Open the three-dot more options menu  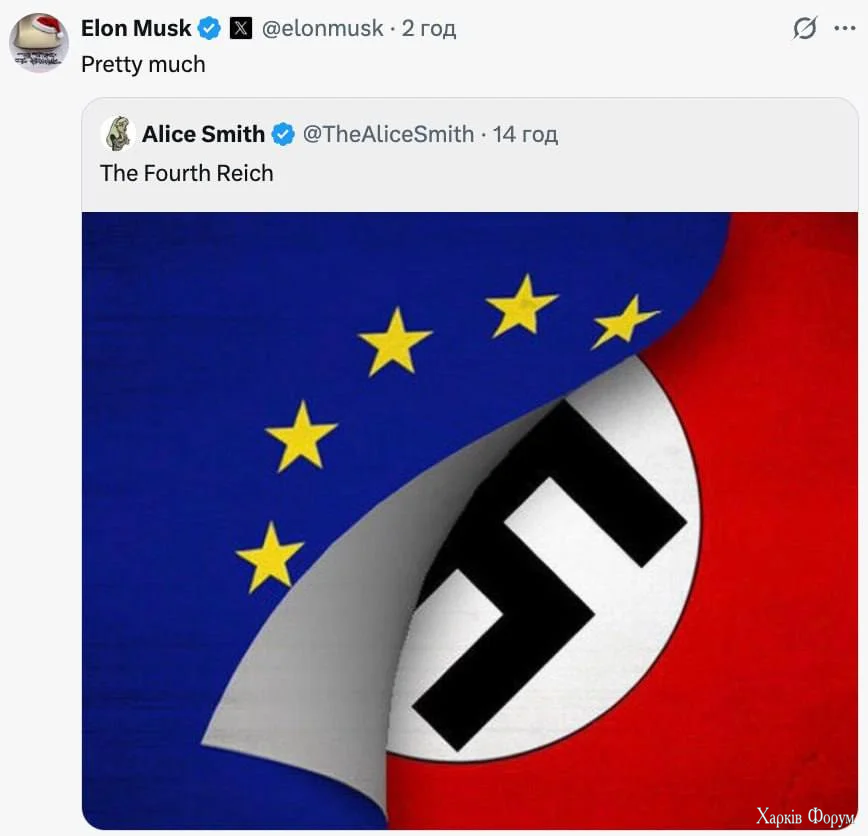tap(844, 29)
